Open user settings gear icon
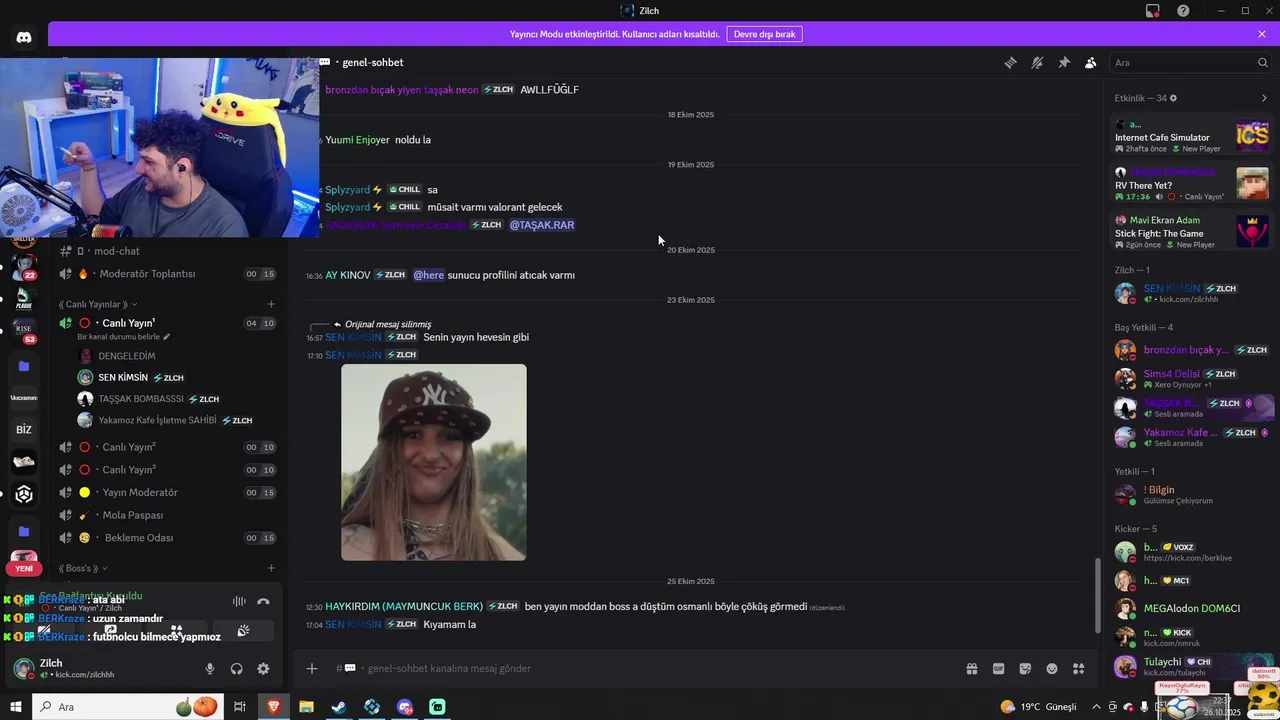The height and width of the screenshot is (720, 1280). (x=263, y=669)
